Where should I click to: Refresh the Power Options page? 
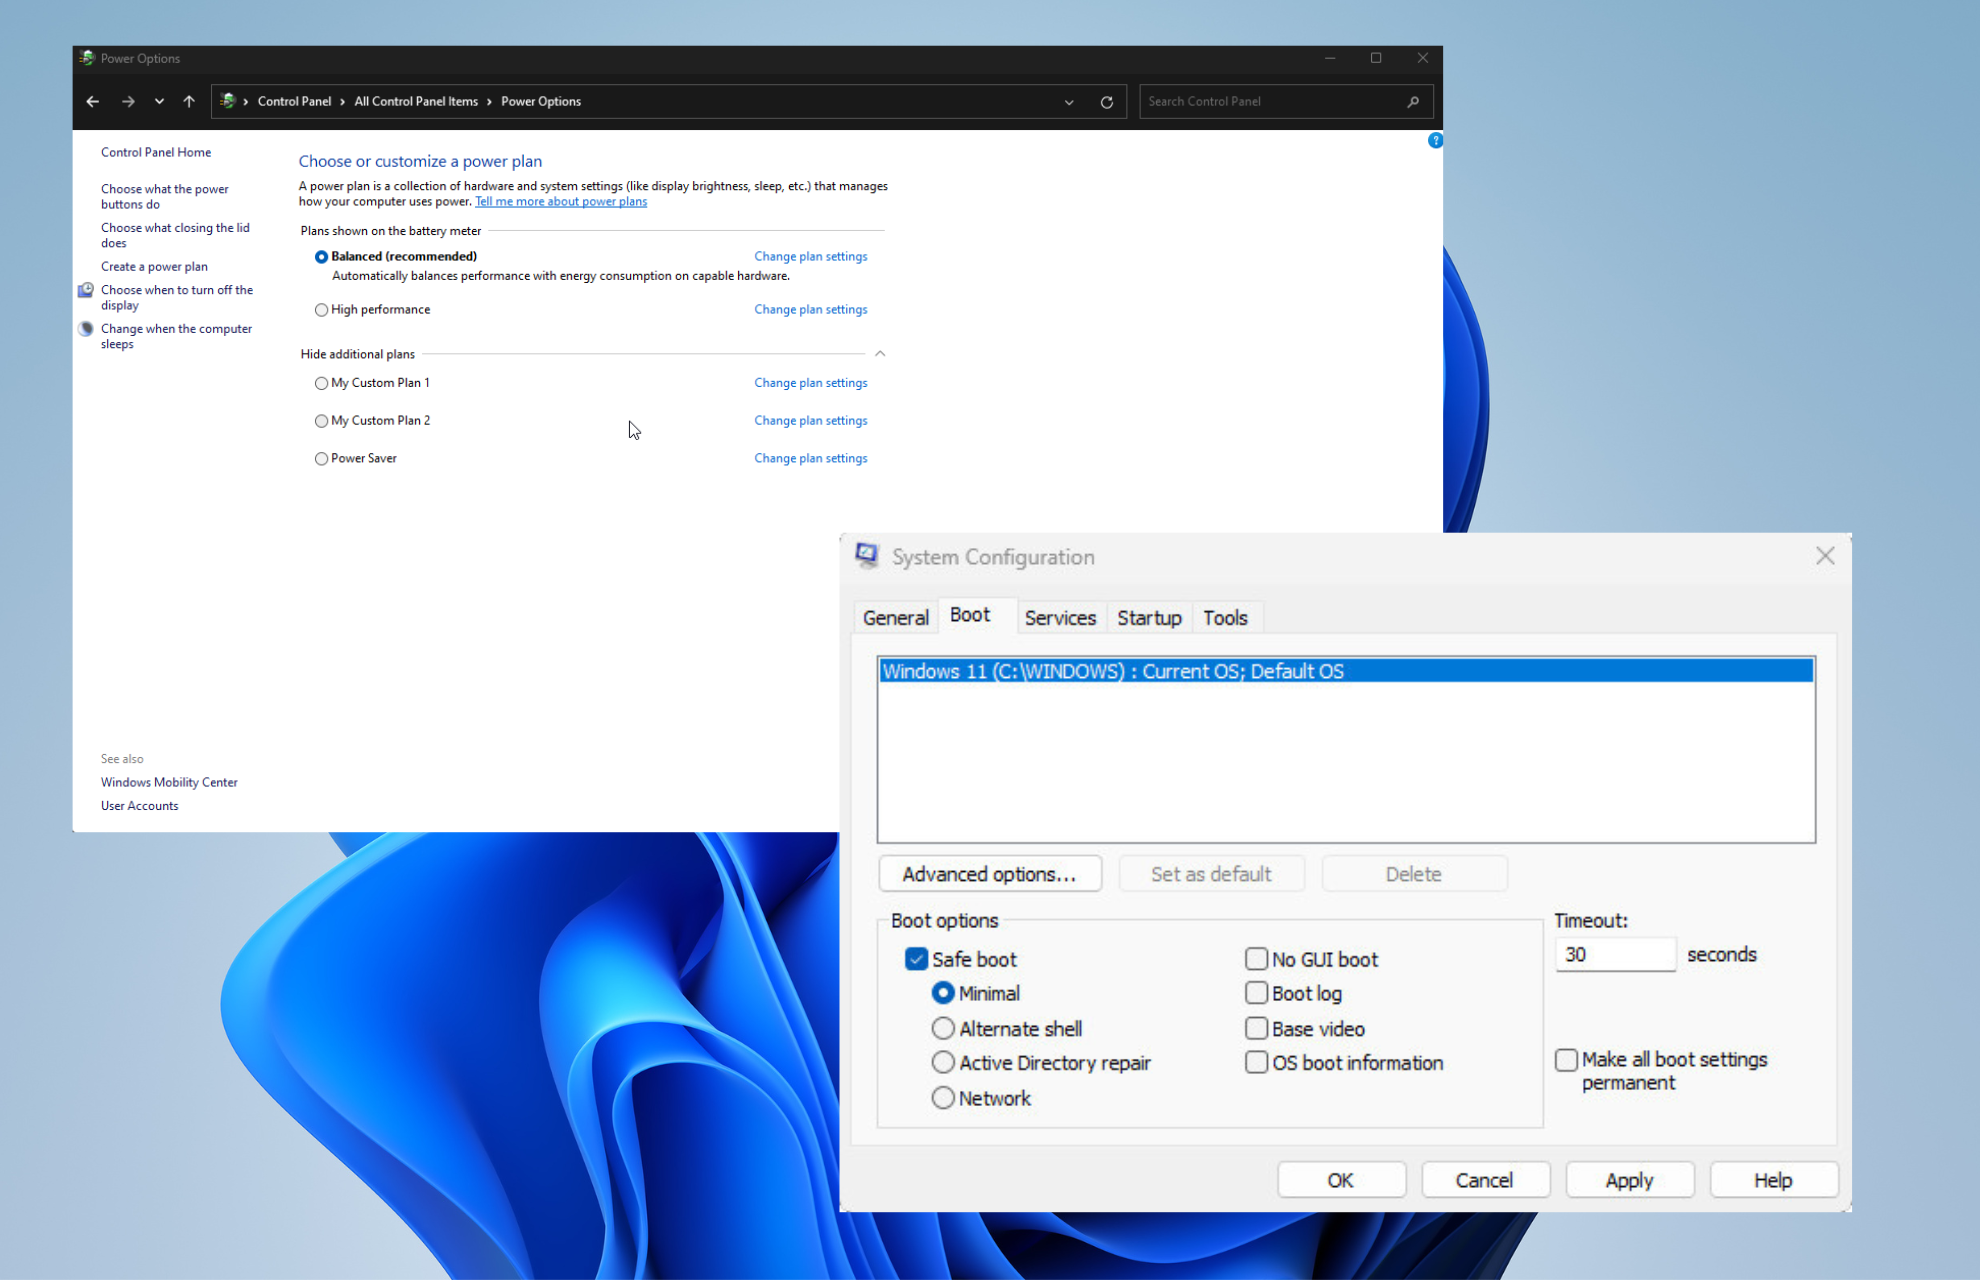tap(1107, 102)
